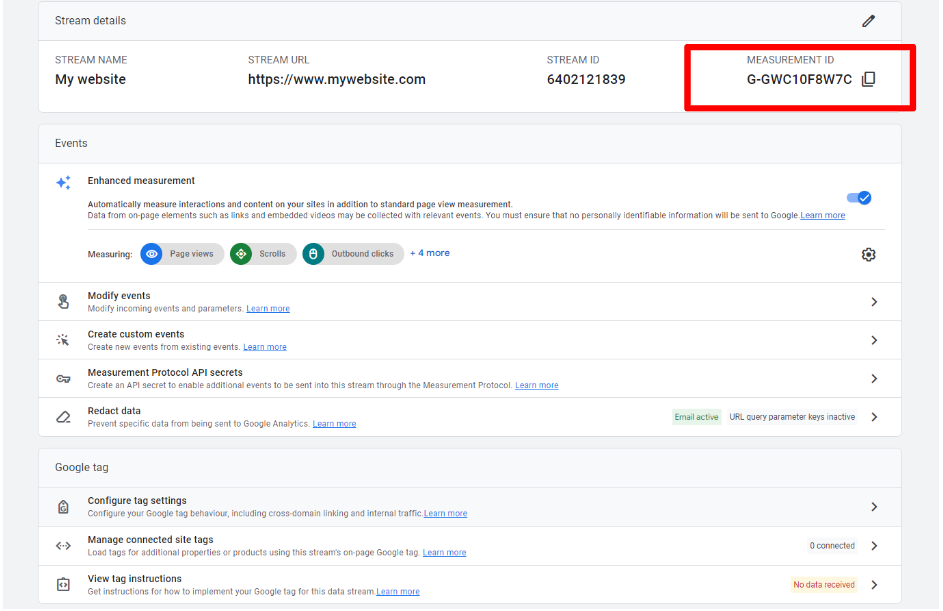Click the Measurement Protocol key icon
The height and width of the screenshot is (611, 943).
tap(64, 379)
